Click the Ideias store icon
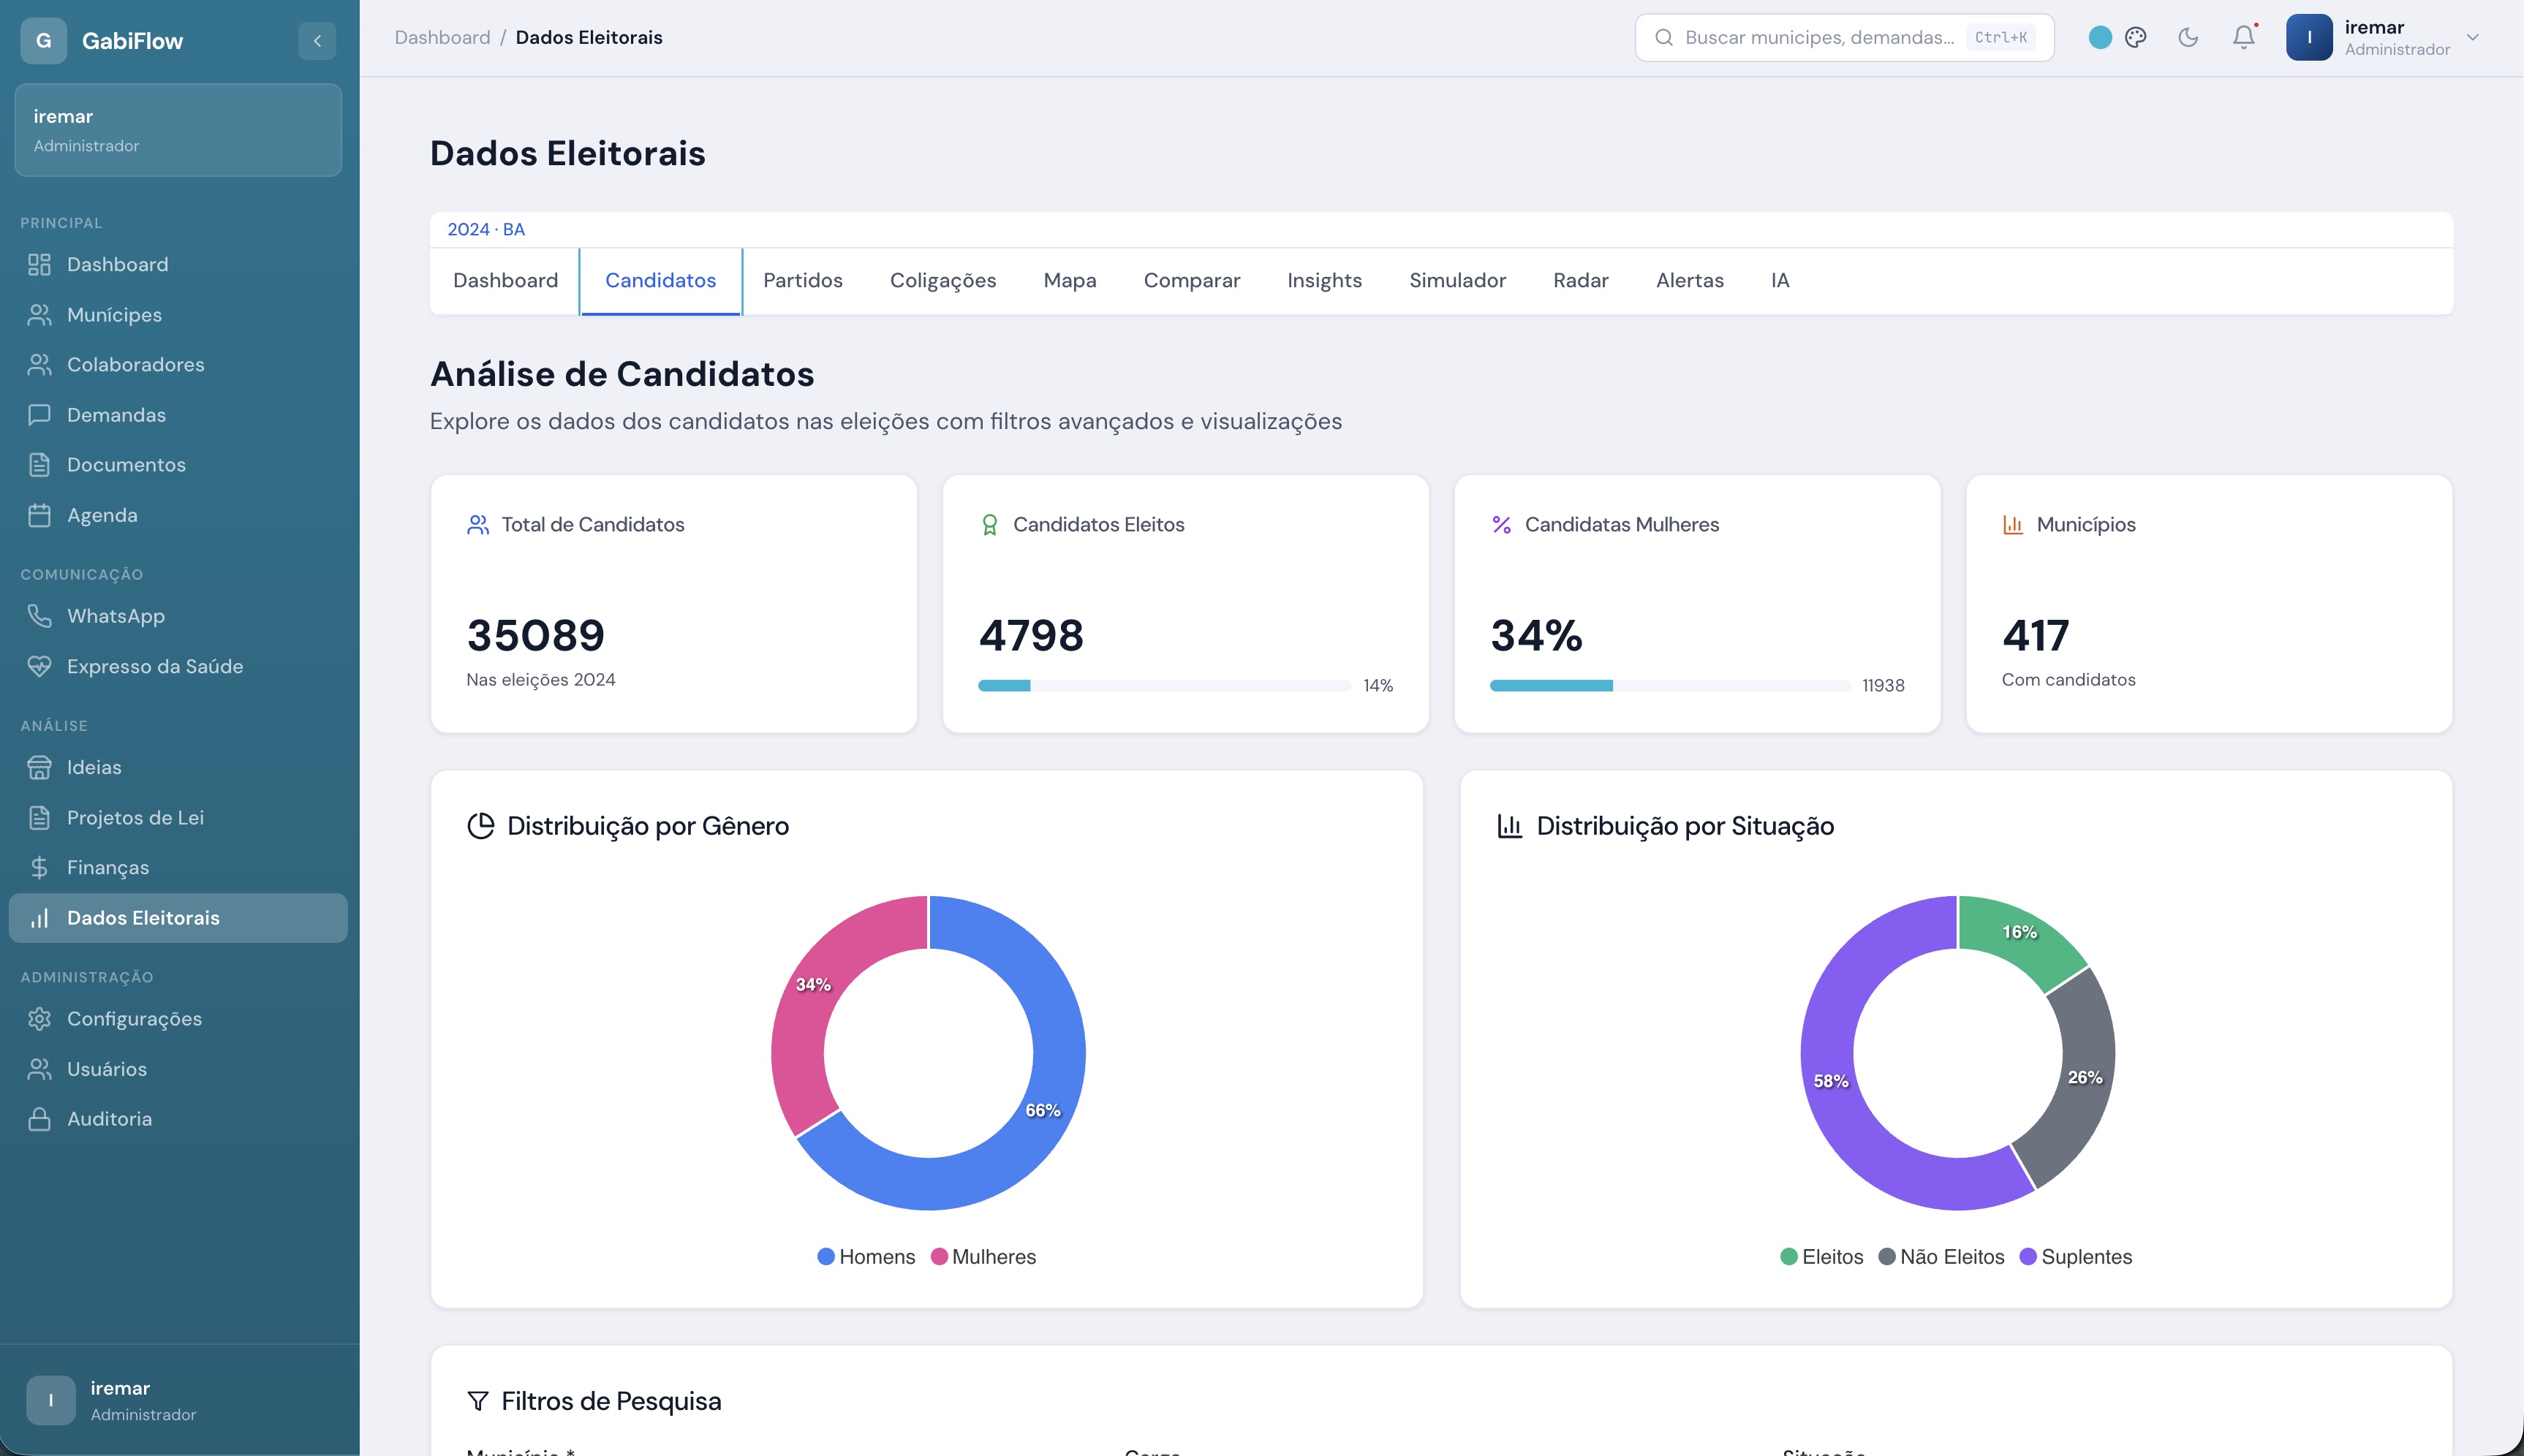Screen dimensions: 2524x1456 point(39,767)
